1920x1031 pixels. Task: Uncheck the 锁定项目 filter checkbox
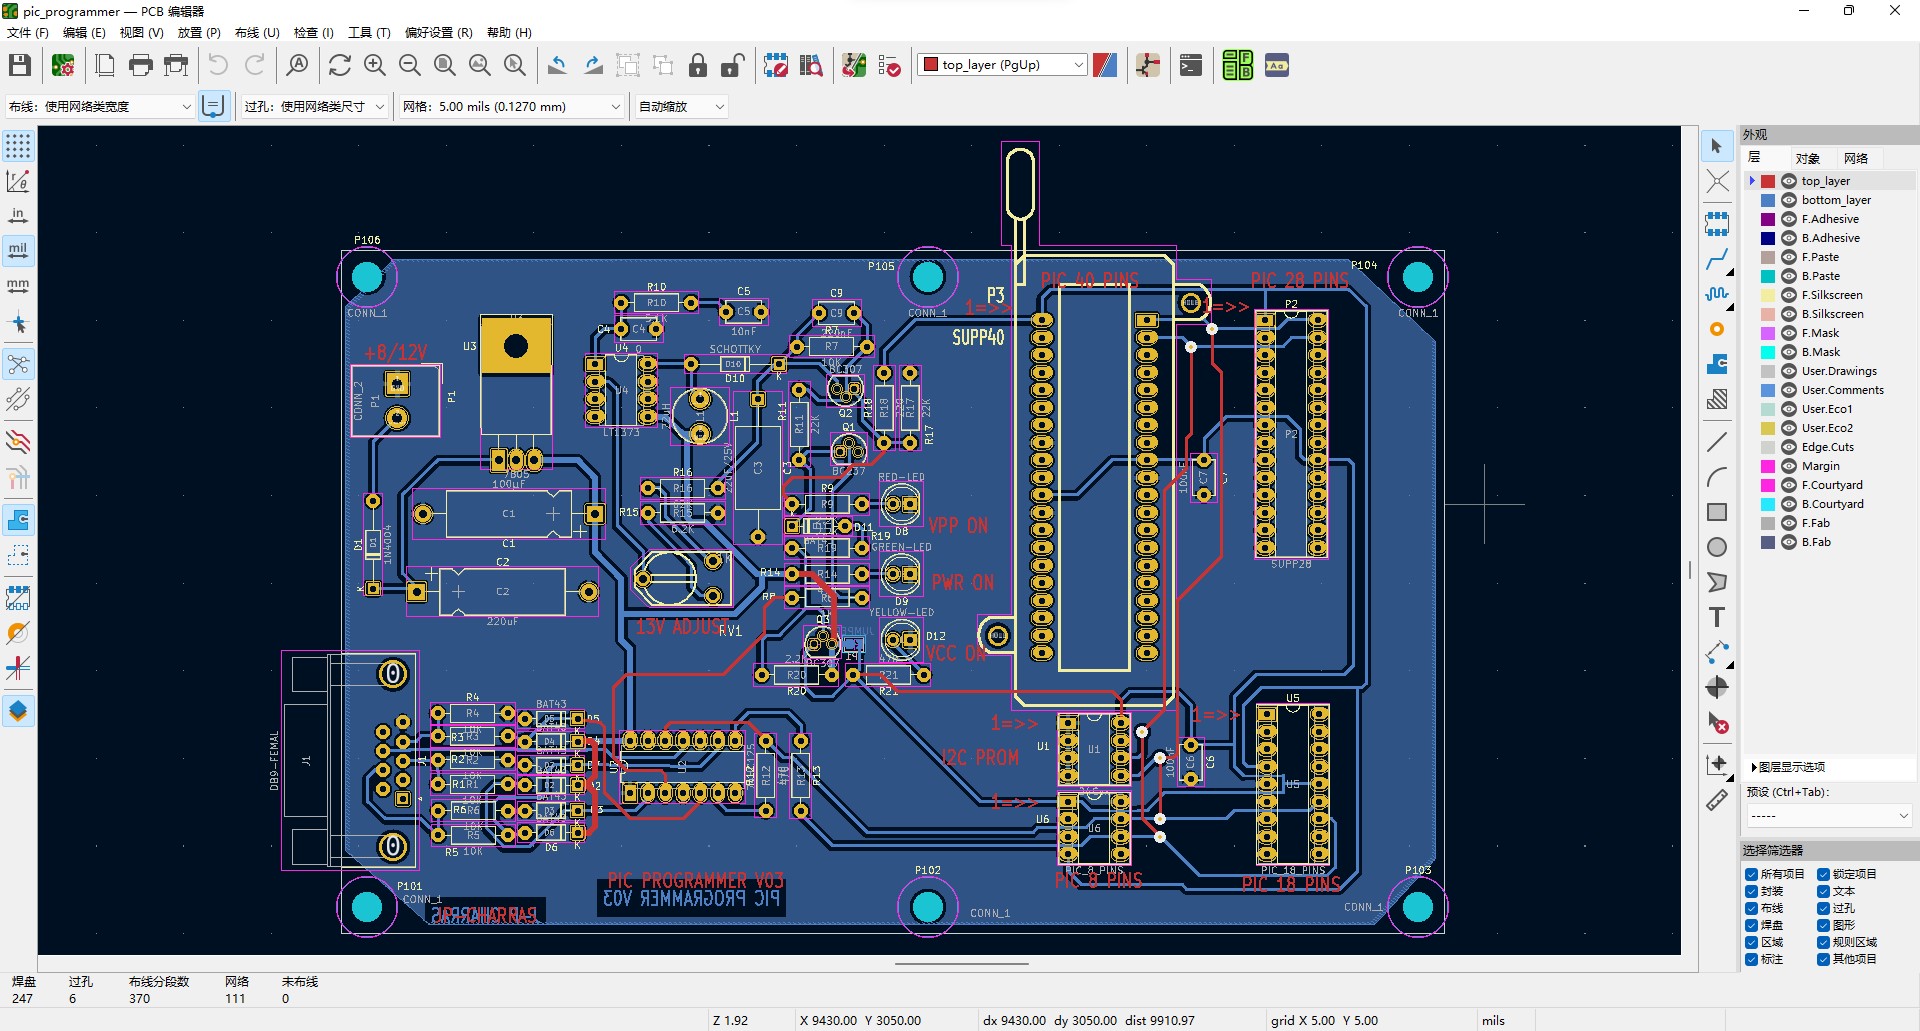(x=1823, y=874)
